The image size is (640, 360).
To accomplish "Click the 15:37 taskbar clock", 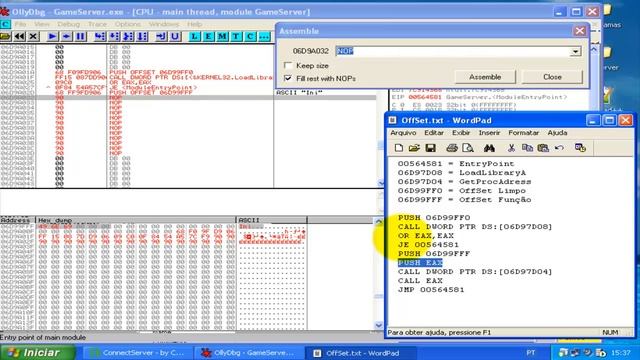I will (621, 352).
